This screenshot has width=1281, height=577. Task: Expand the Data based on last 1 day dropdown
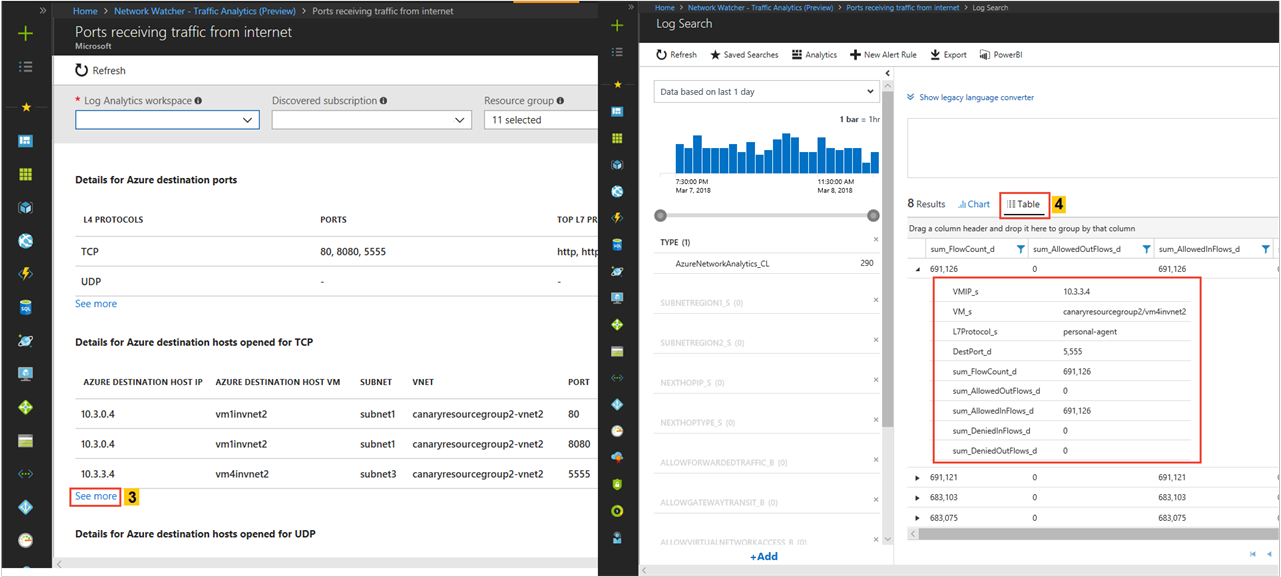766,92
